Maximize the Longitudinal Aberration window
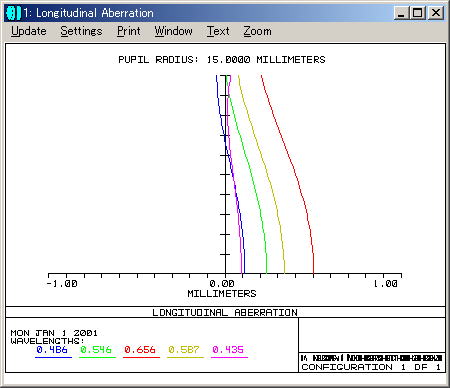Screen dimensions: 450x388 (417, 13)
